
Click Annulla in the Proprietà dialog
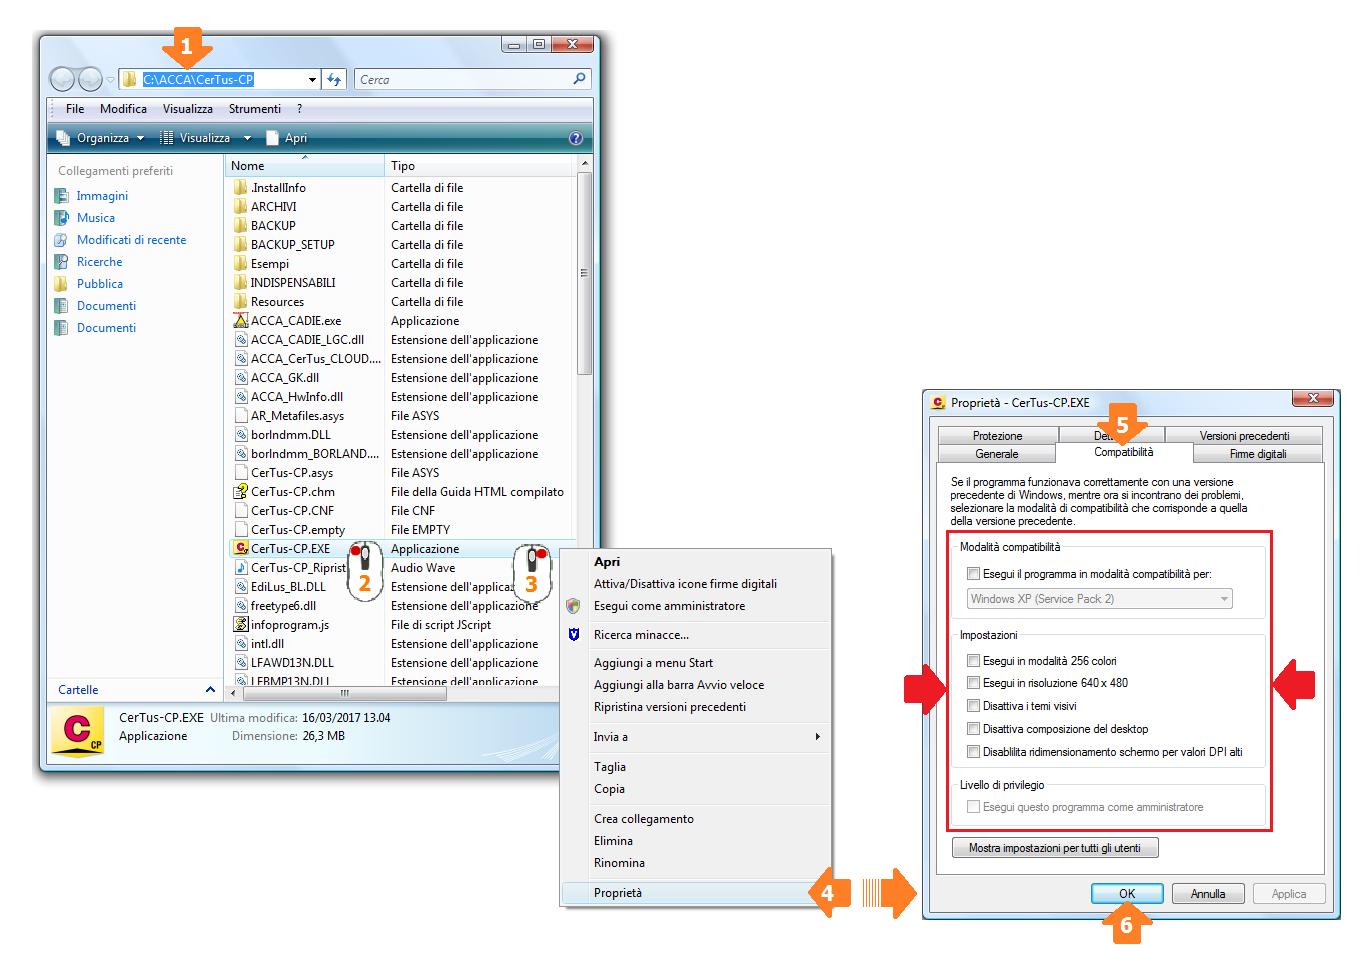tap(1208, 894)
